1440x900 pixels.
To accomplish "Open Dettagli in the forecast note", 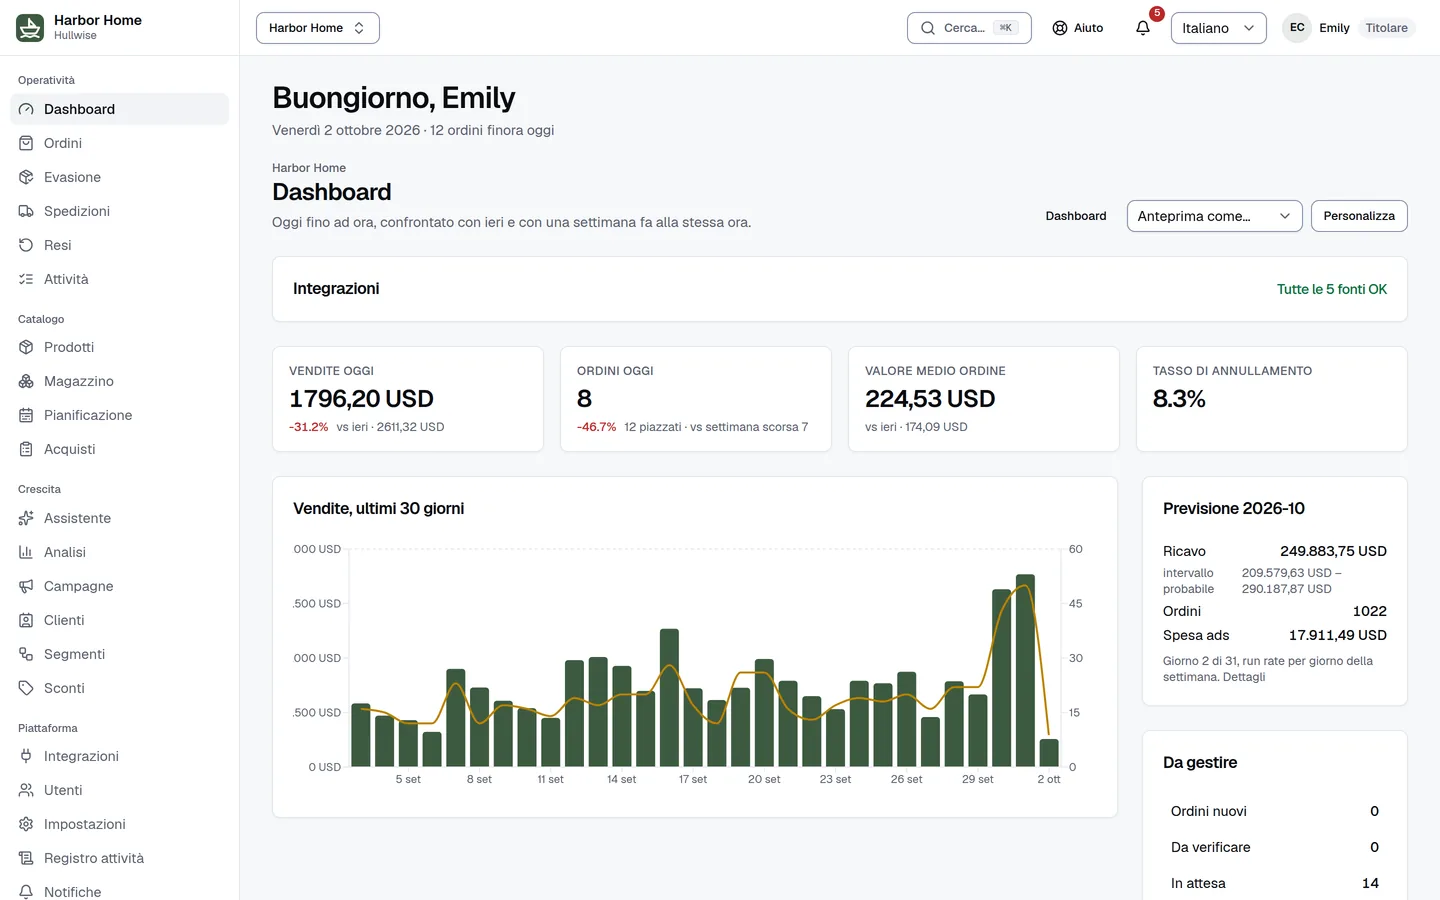I will pos(1244,677).
